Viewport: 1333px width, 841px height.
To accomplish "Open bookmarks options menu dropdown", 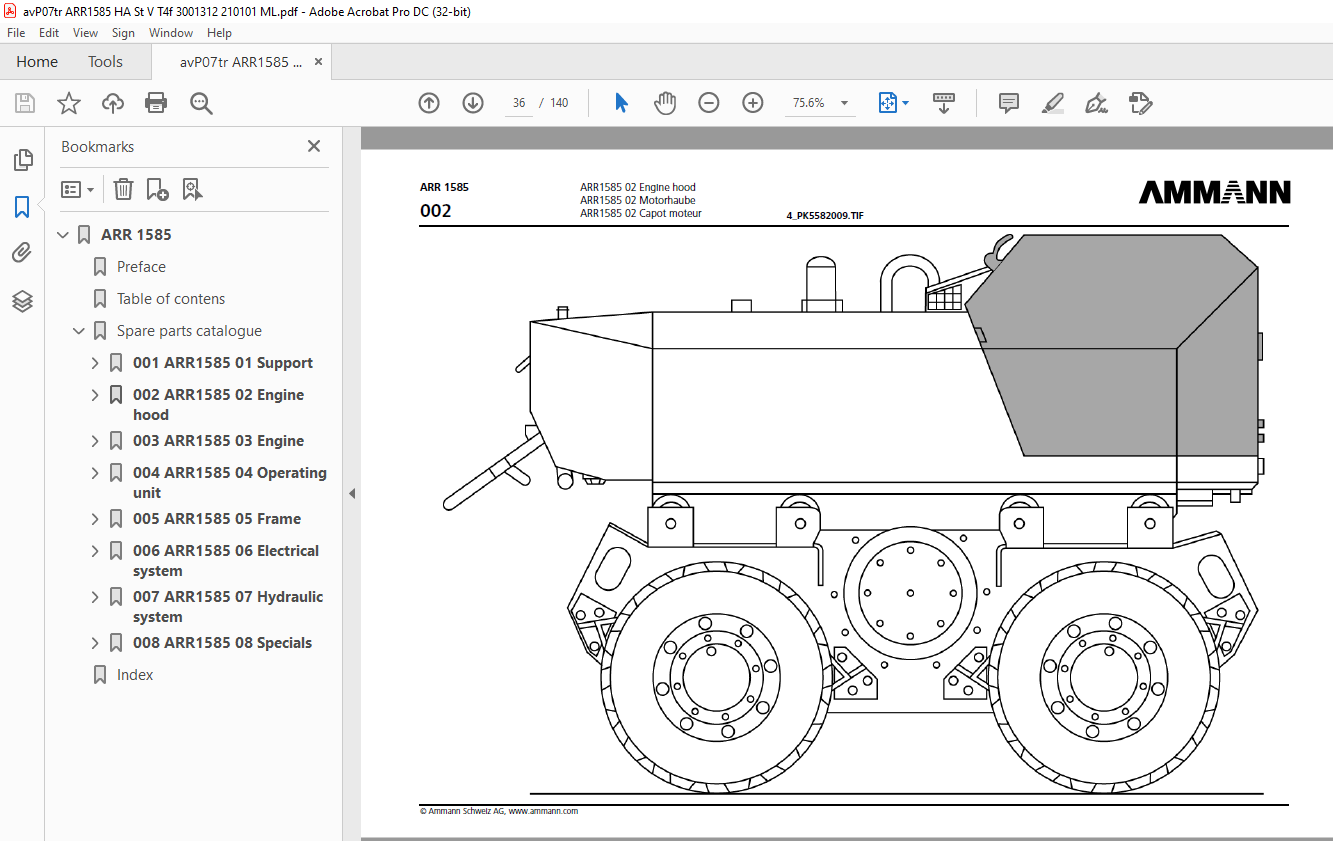I will point(78,189).
